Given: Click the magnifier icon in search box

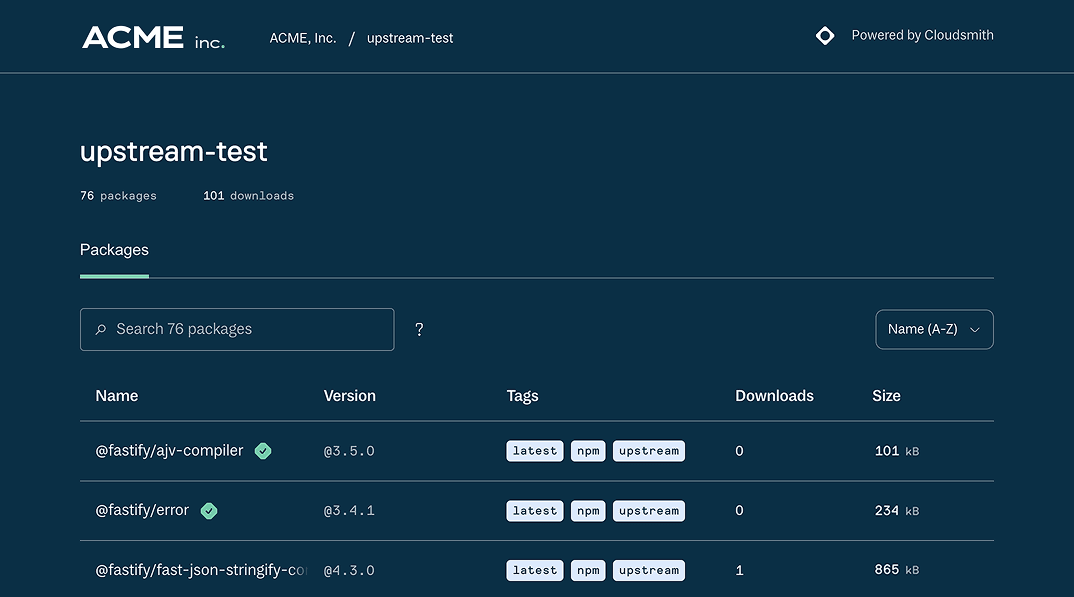Looking at the screenshot, I should point(101,329).
